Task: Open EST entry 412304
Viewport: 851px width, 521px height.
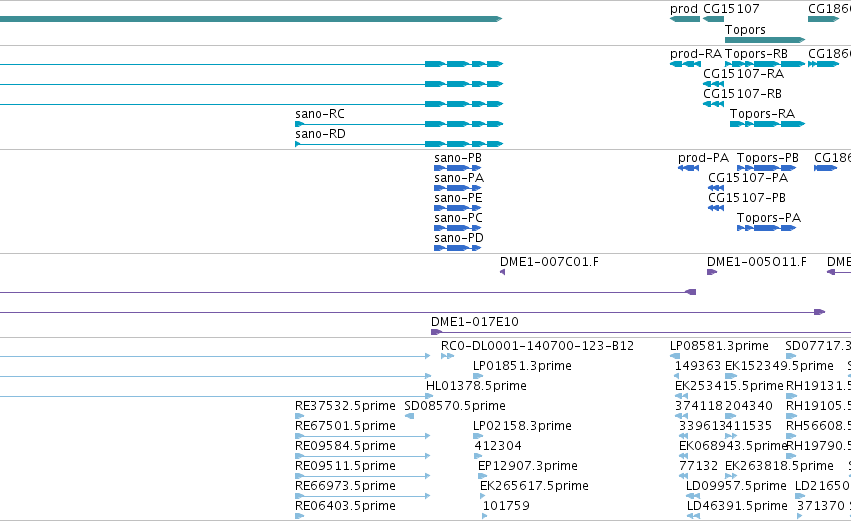Action: [478, 456]
